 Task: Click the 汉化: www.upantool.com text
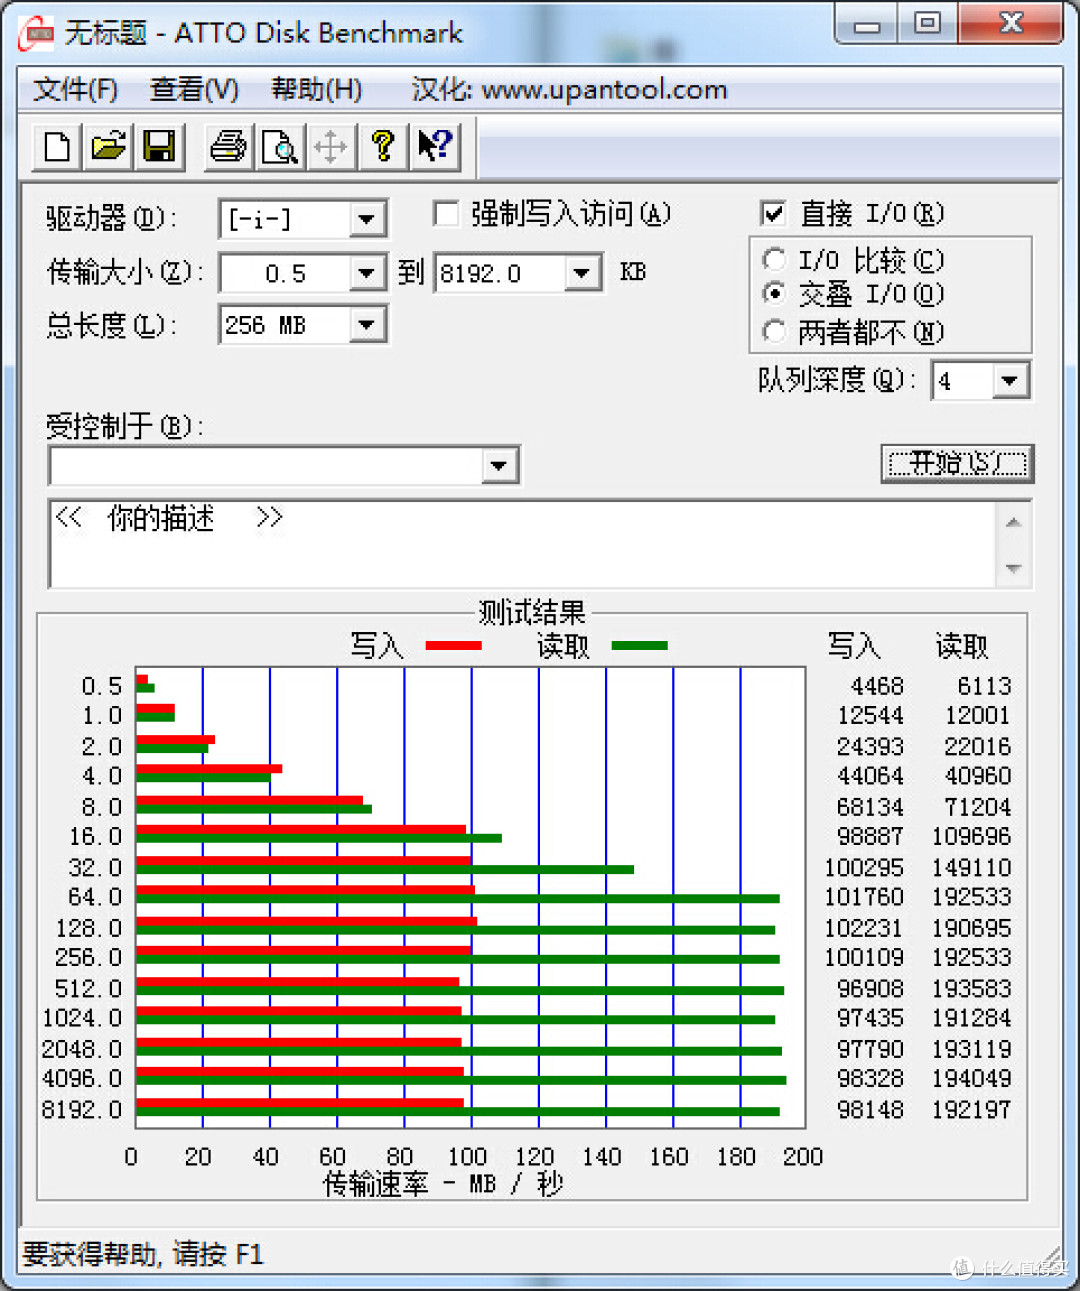tap(569, 90)
